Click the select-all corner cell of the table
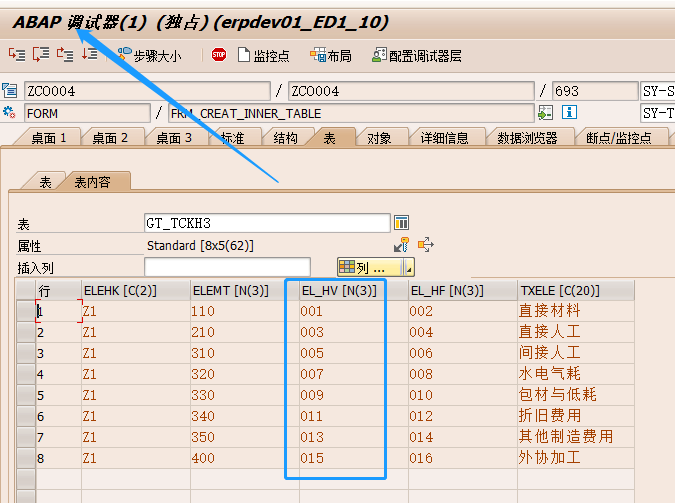The width and height of the screenshot is (675, 503). [x=26, y=290]
